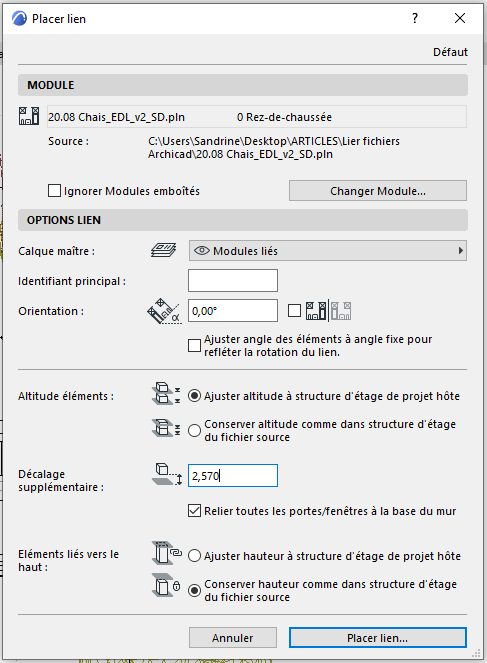
Task: Click the adjust altitude to host icon
Action: point(166,394)
